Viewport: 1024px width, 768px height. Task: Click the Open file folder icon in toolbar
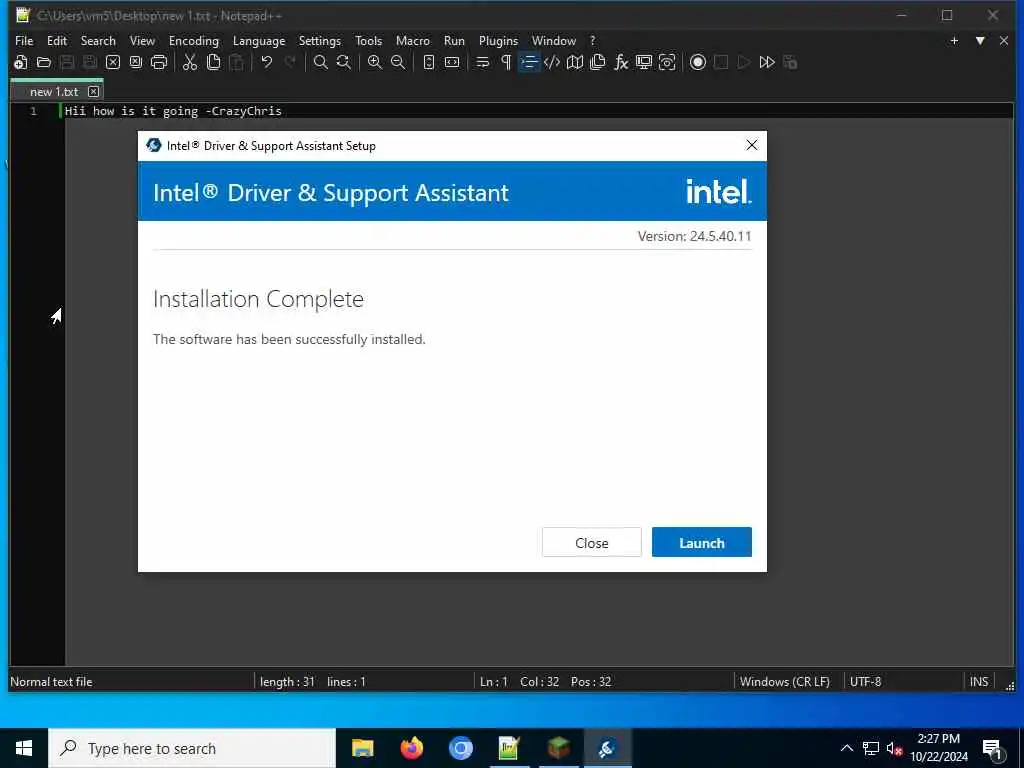(x=44, y=62)
